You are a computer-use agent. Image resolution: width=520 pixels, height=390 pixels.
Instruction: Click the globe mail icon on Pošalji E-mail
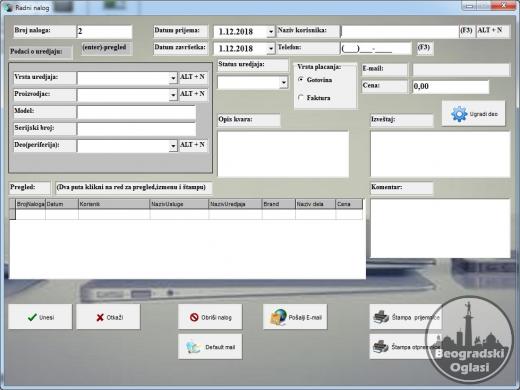[x=278, y=317]
